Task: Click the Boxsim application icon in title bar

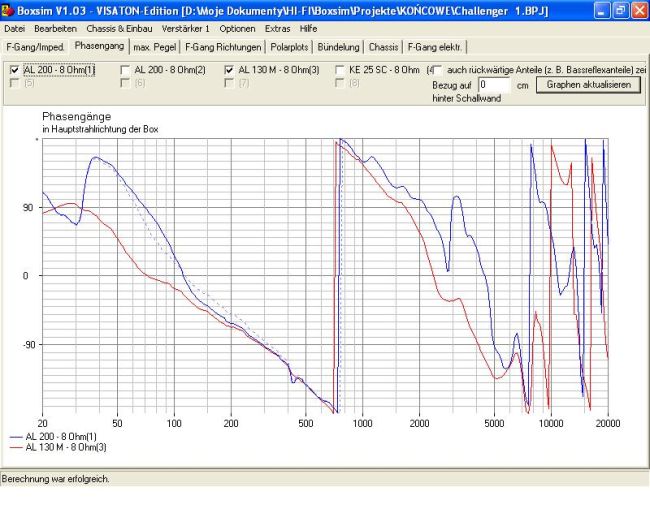Action: coord(7,10)
